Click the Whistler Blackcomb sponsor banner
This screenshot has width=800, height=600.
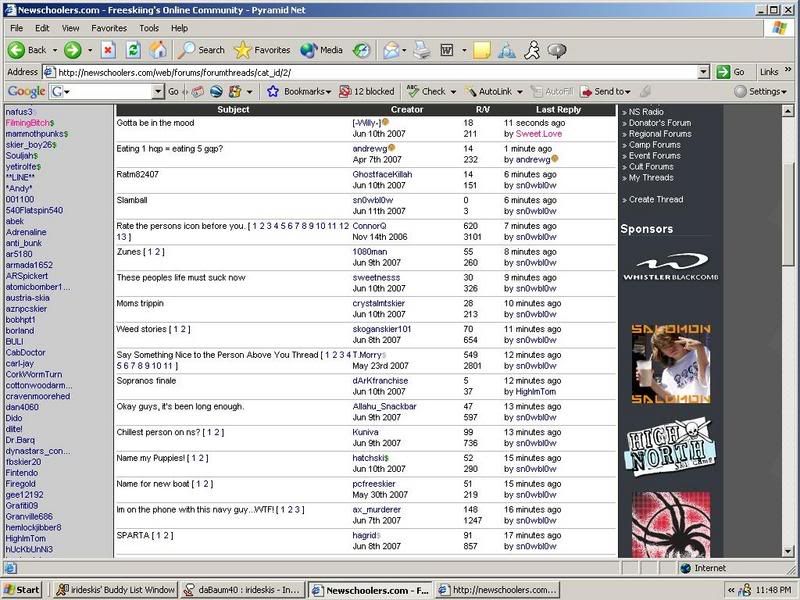tap(667, 267)
